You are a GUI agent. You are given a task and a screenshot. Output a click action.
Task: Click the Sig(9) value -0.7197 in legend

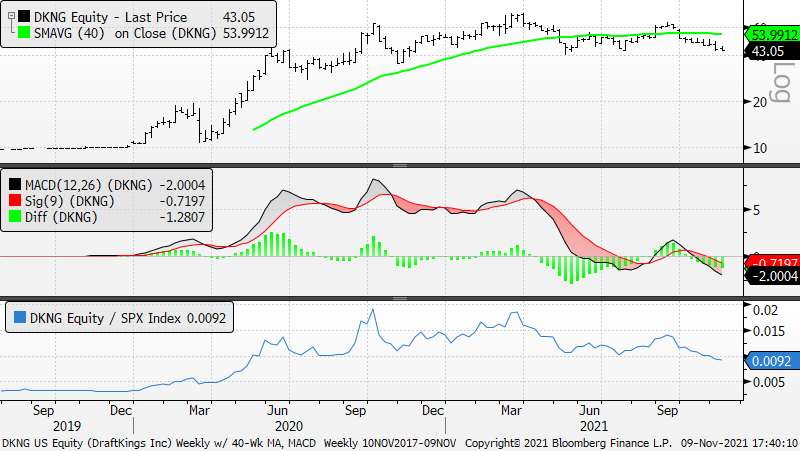pos(182,201)
